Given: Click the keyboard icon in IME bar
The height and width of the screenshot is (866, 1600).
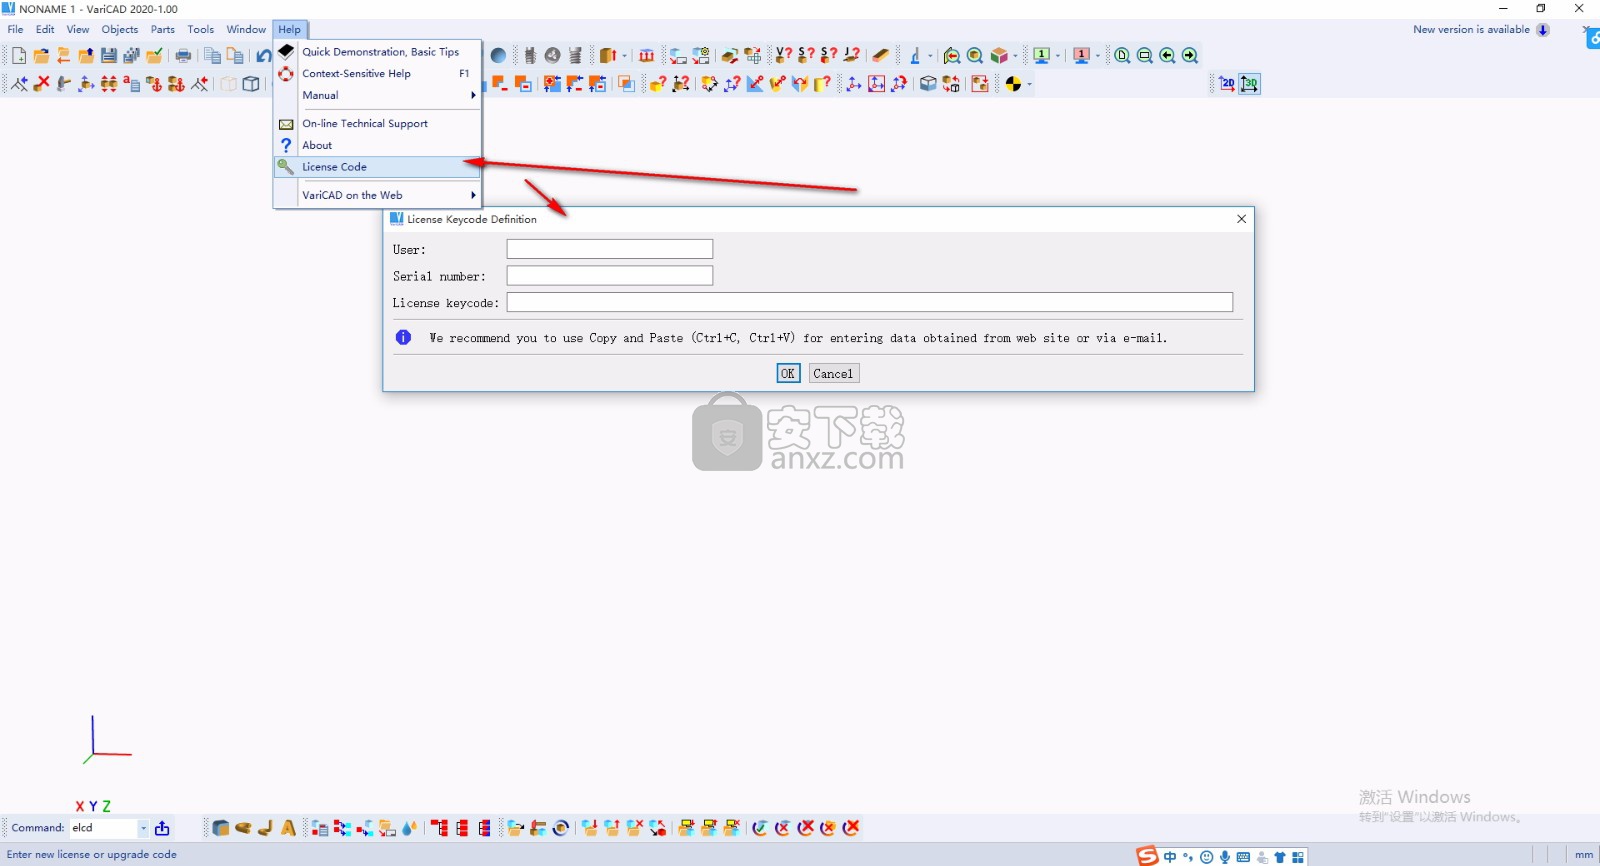Looking at the screenshot, I should (1243, 857).
